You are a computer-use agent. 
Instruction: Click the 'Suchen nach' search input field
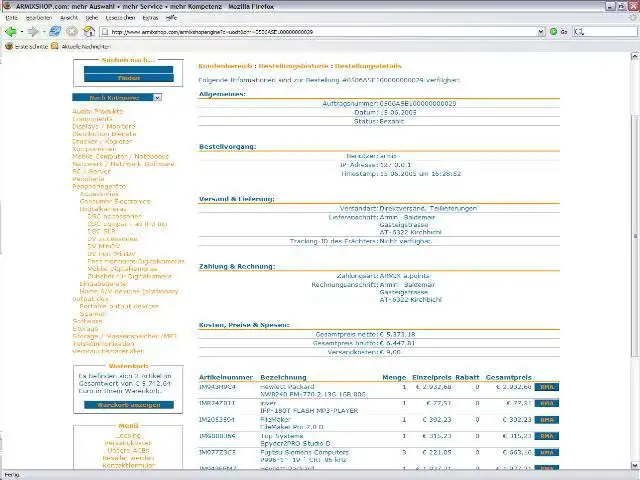[129, 70]
